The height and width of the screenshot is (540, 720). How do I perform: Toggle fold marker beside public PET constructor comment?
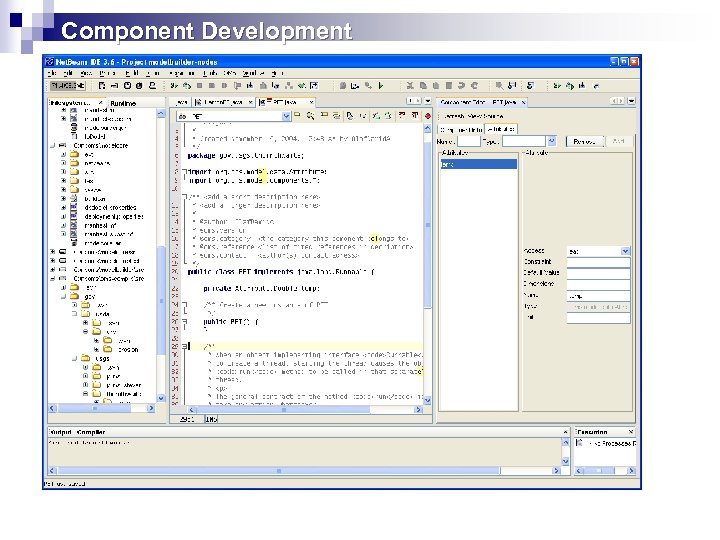185,304
